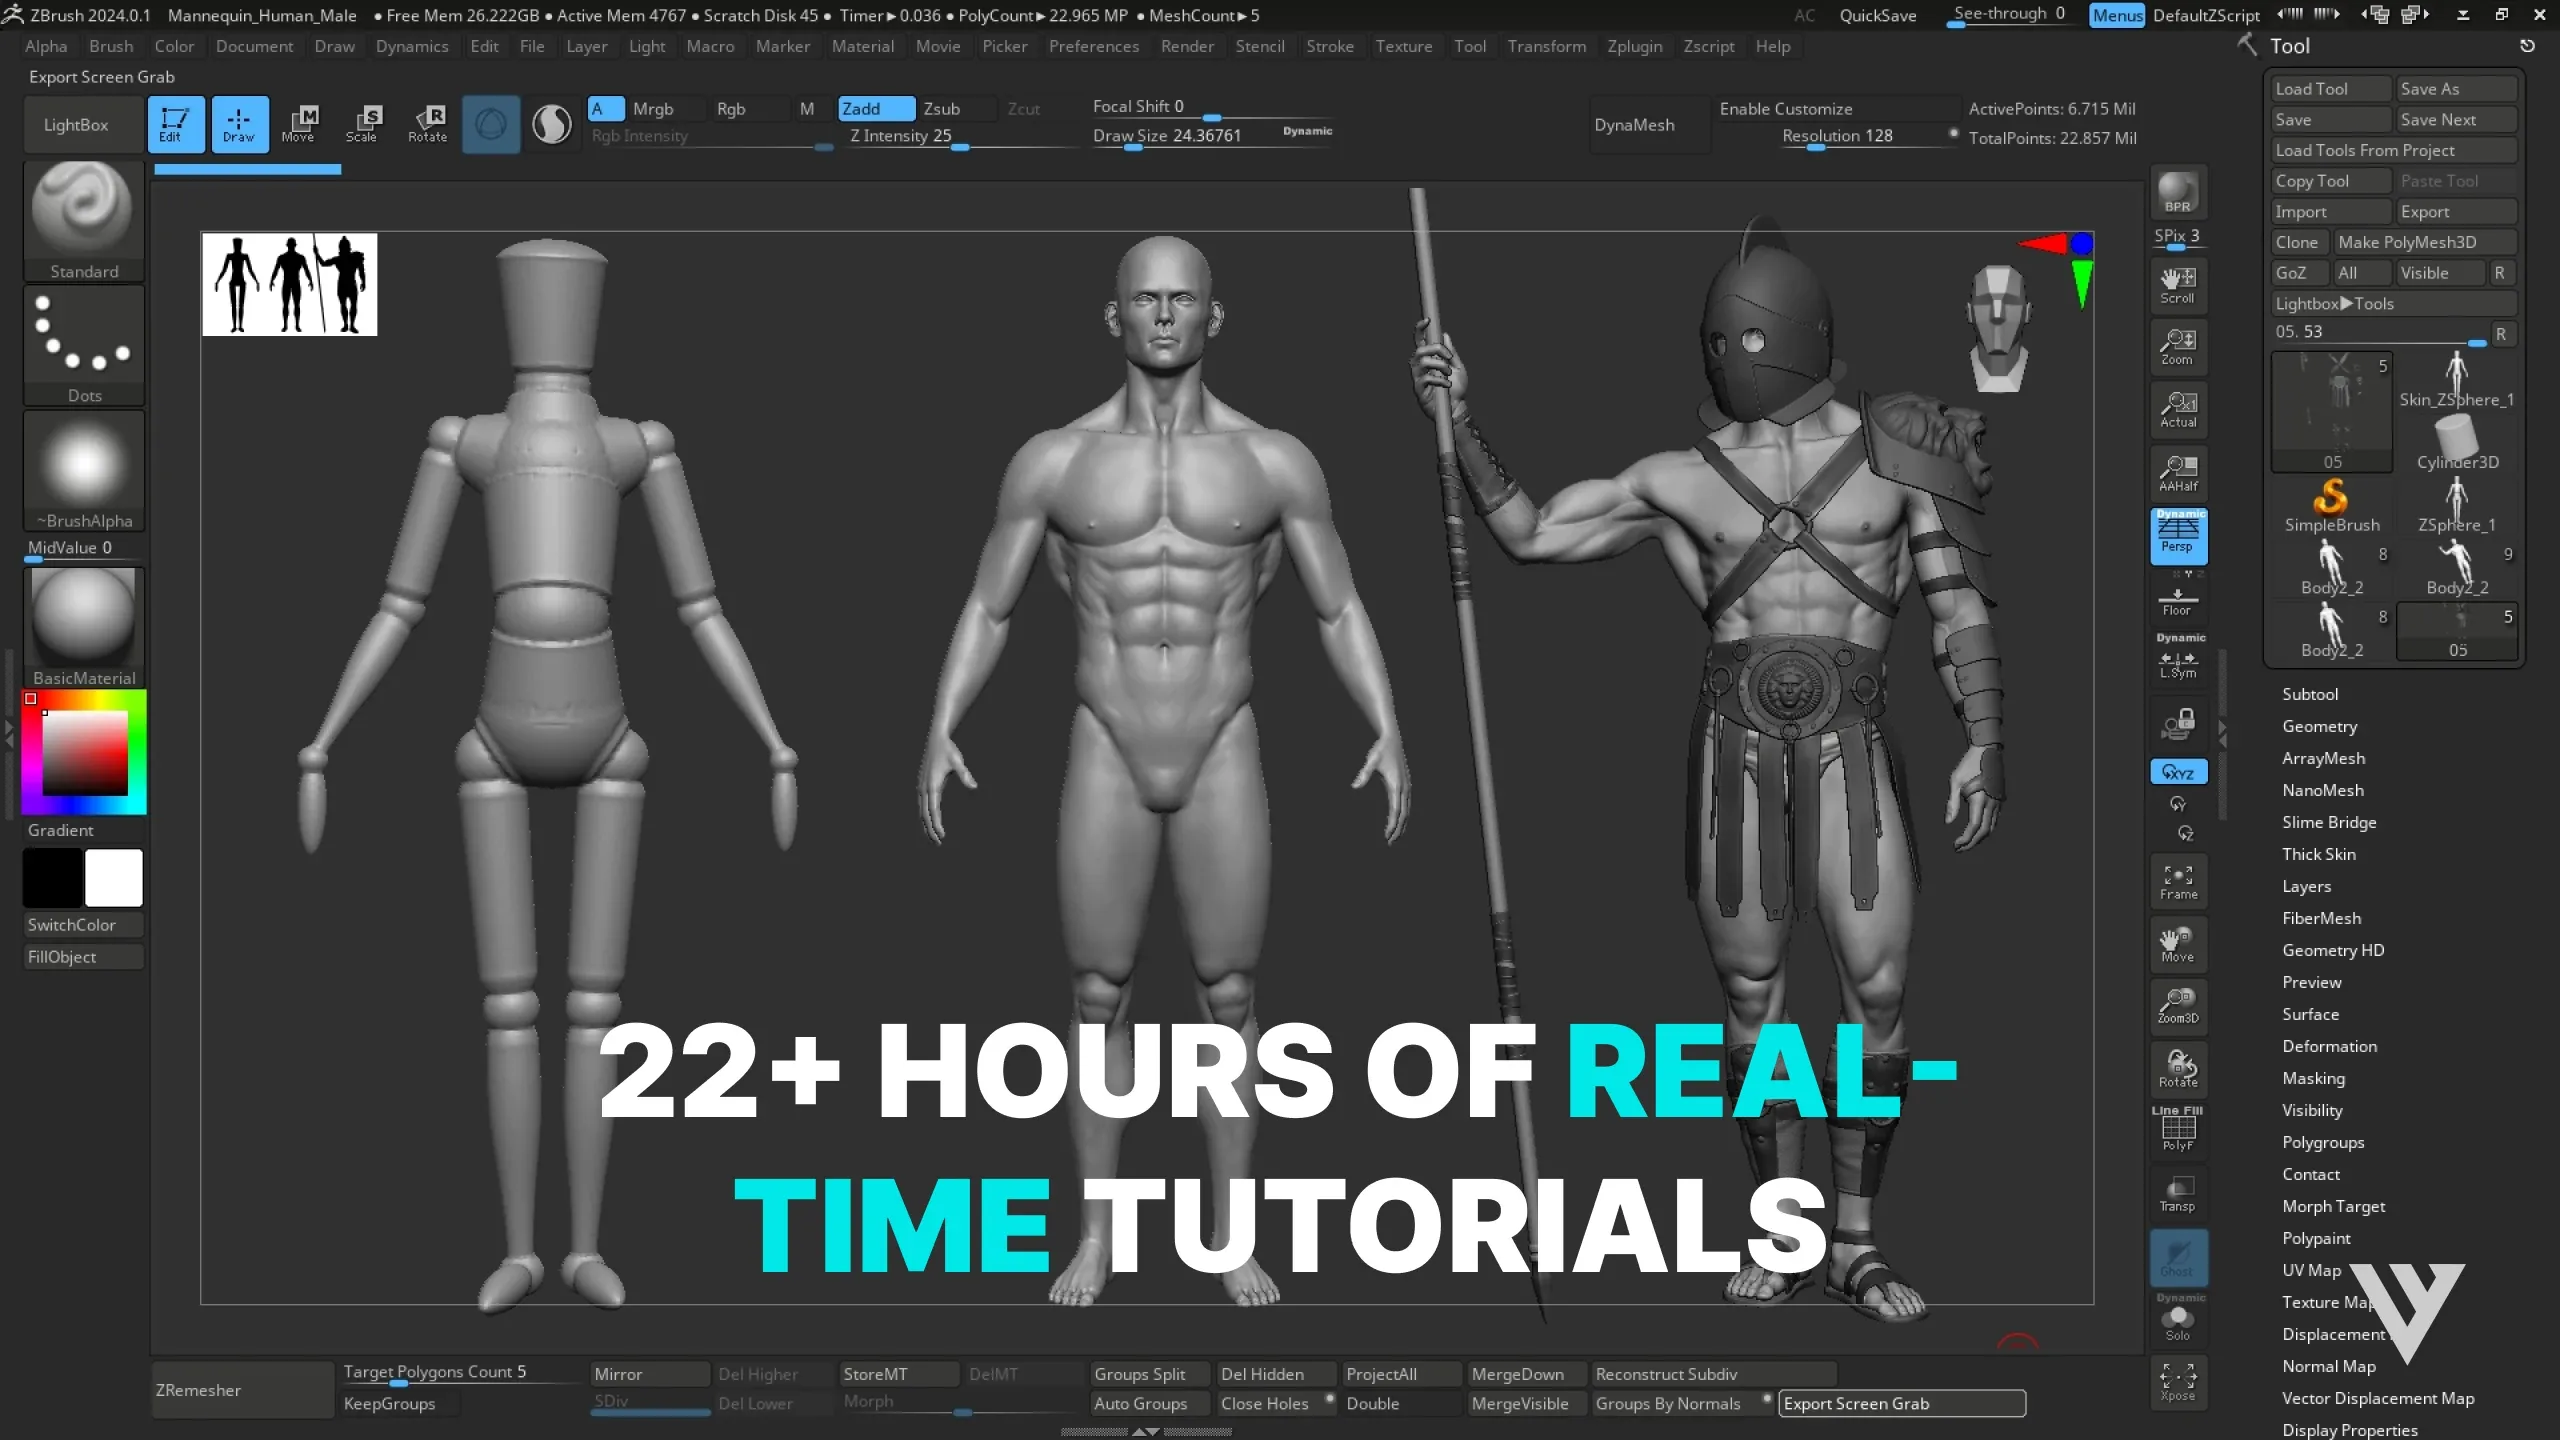Toggle the Floor grid icon

tap(2177, 600)
